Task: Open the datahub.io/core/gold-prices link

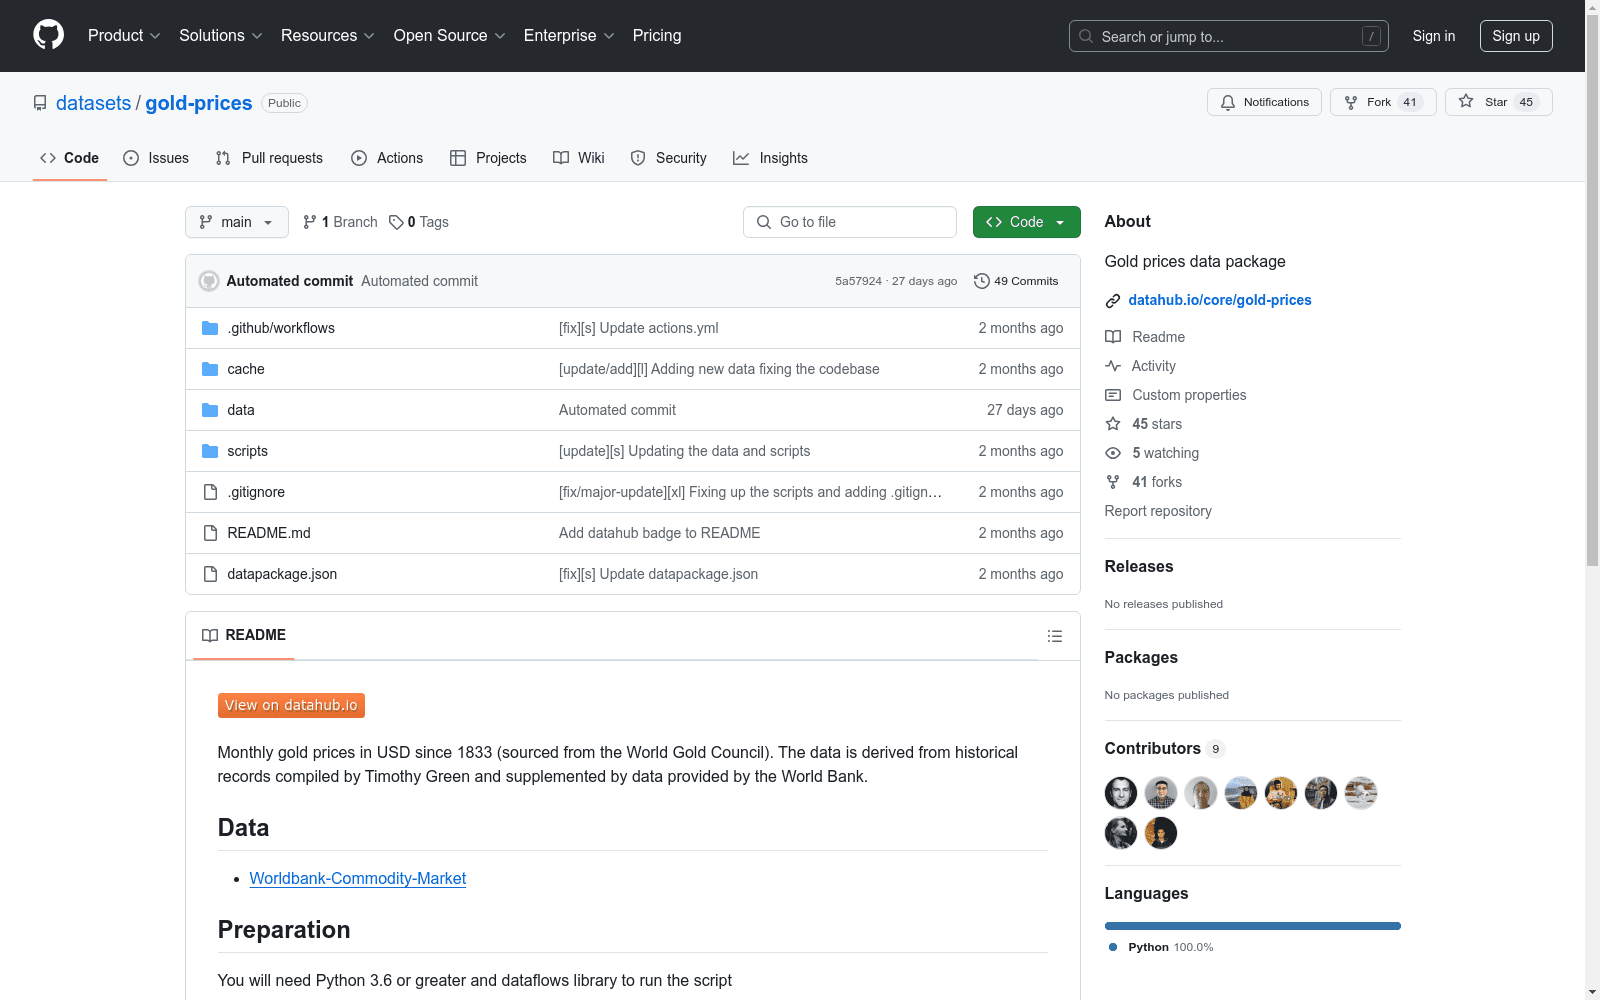Action: pos(1220,300)
